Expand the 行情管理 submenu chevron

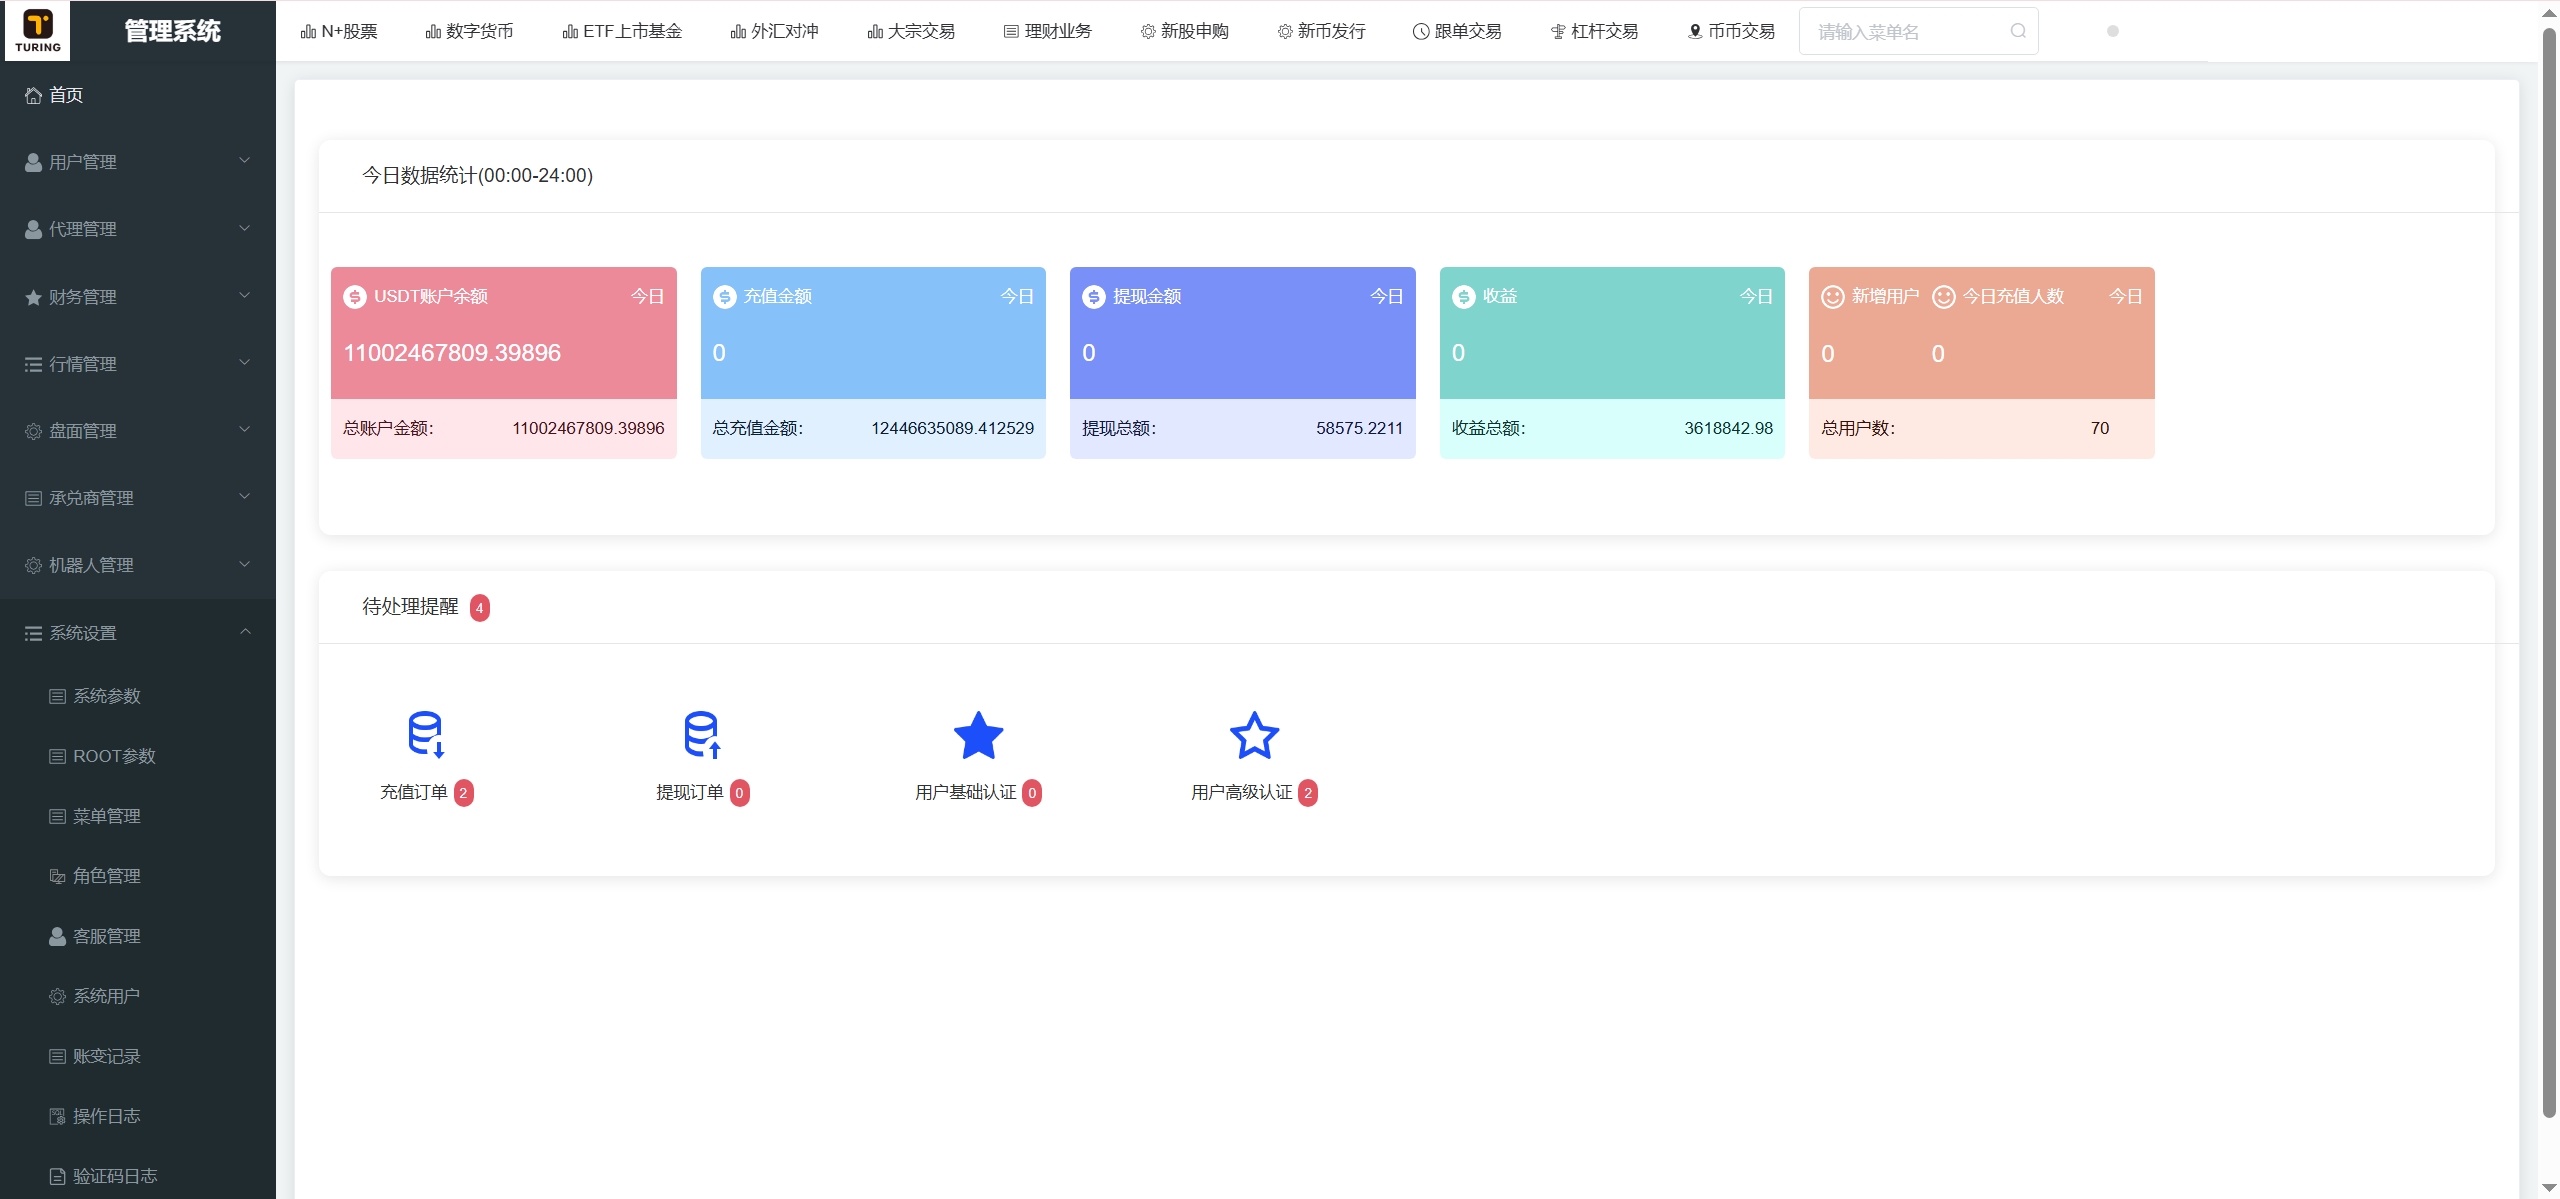click(245, 362)
